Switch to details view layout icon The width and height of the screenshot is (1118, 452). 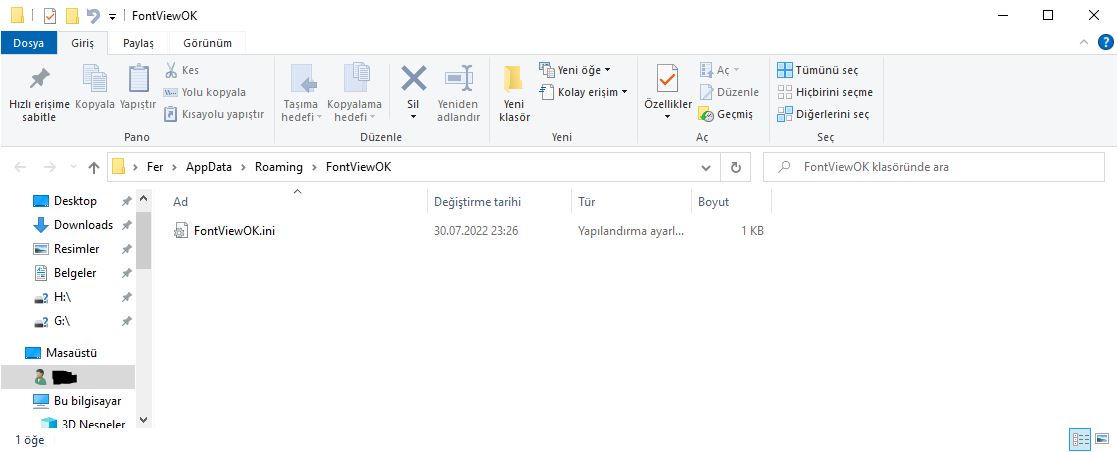point(1081,439)
